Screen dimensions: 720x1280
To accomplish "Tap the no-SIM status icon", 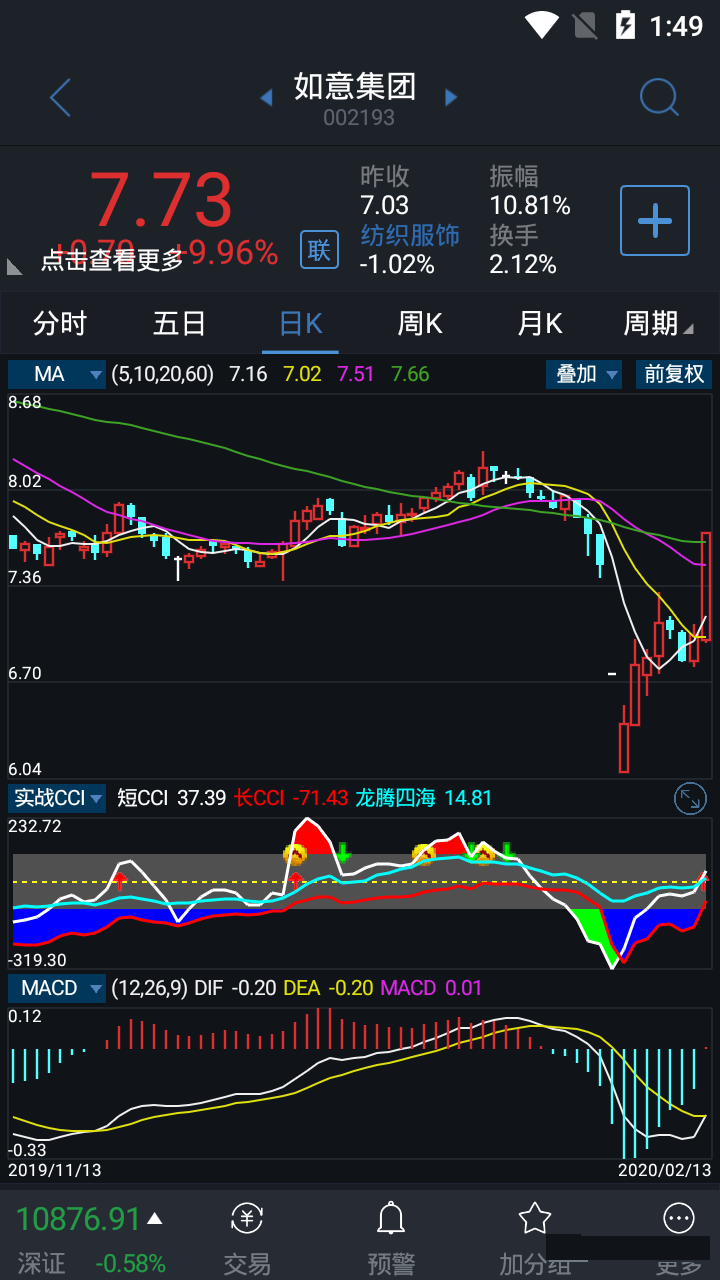I will [x=585, y=25].
